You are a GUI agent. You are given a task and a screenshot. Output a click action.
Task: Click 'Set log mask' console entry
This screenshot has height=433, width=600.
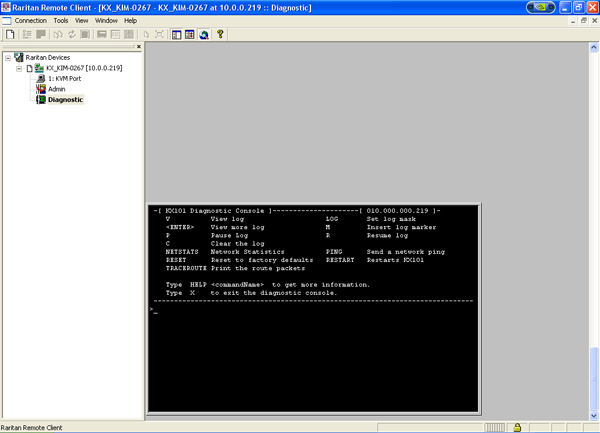pos(391,219)
